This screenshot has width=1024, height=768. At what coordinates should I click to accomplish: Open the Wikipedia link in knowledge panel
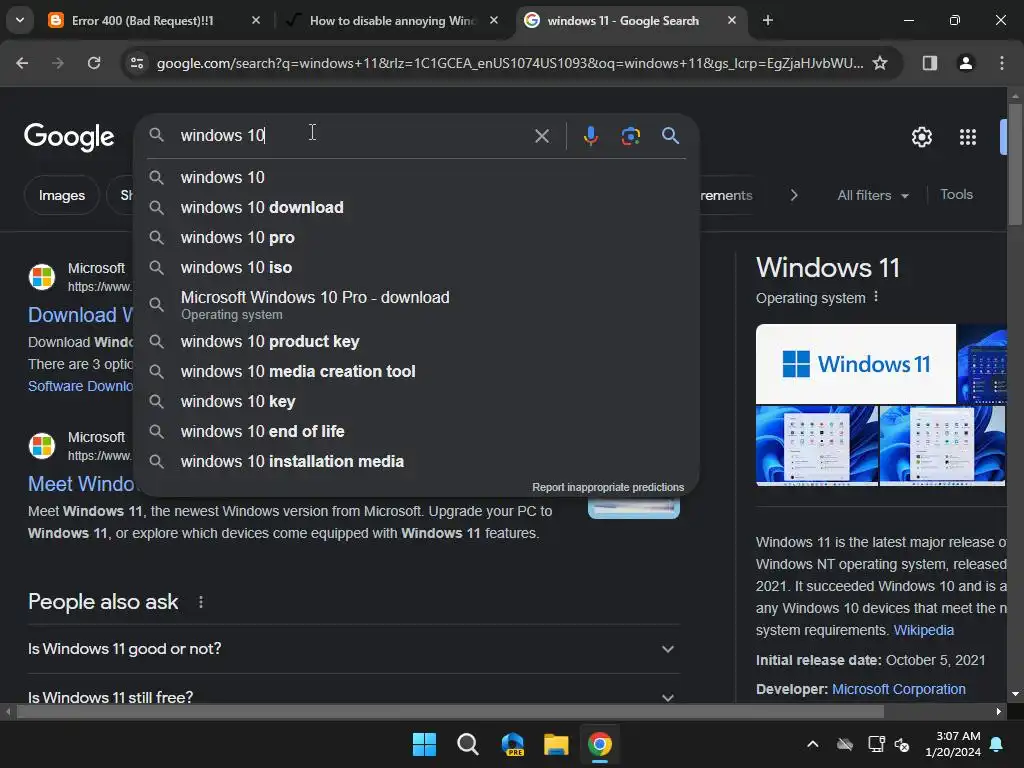click(x=923, y=630)
